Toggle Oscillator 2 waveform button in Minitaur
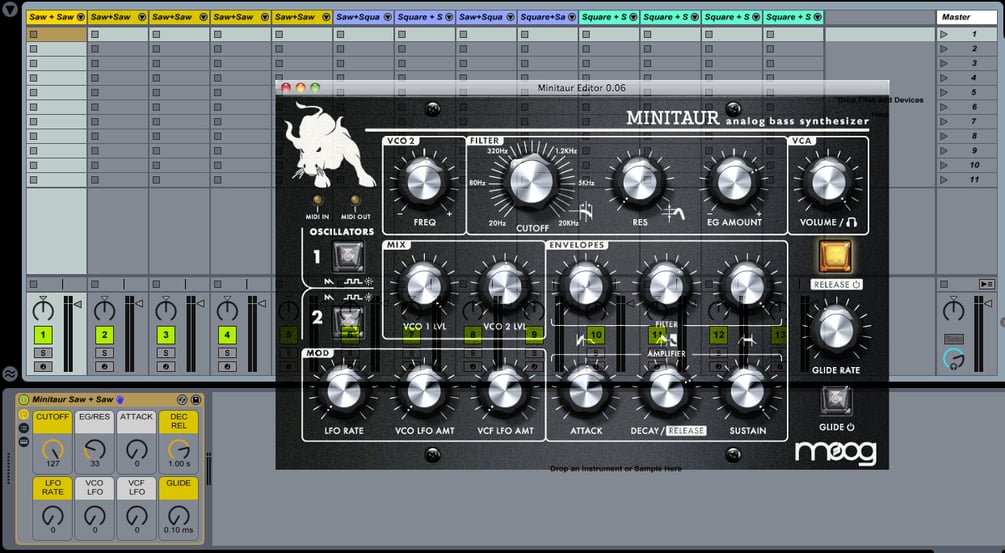The image size is (1005, 553). (348, 322)
